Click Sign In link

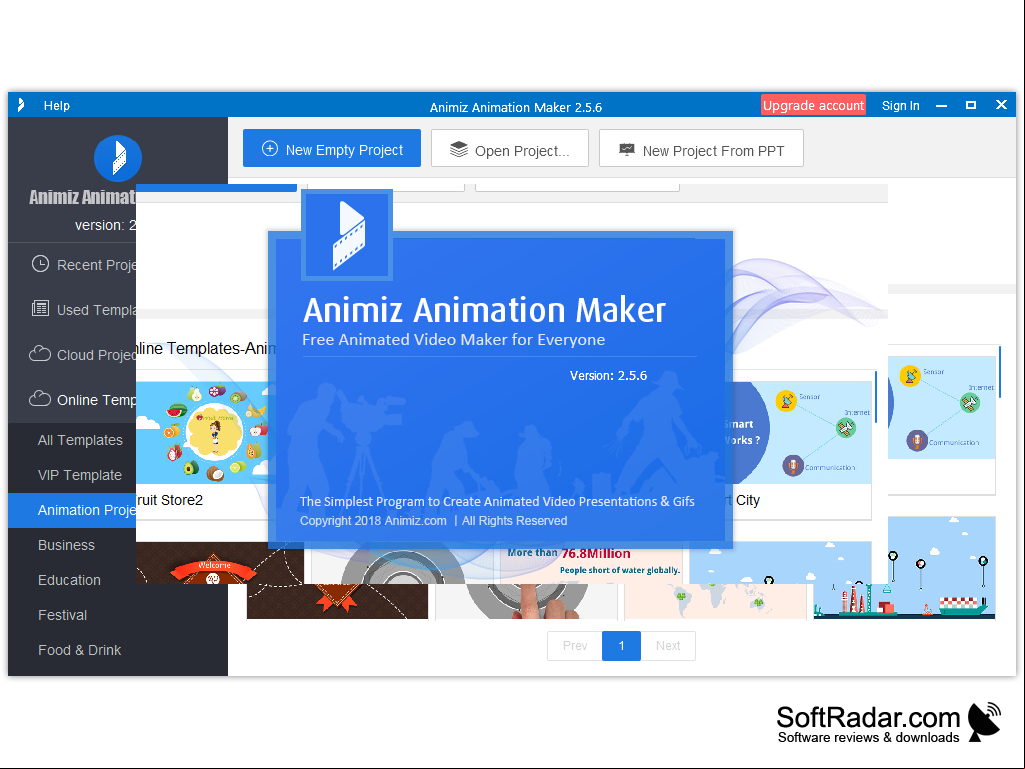pos(900,105)
